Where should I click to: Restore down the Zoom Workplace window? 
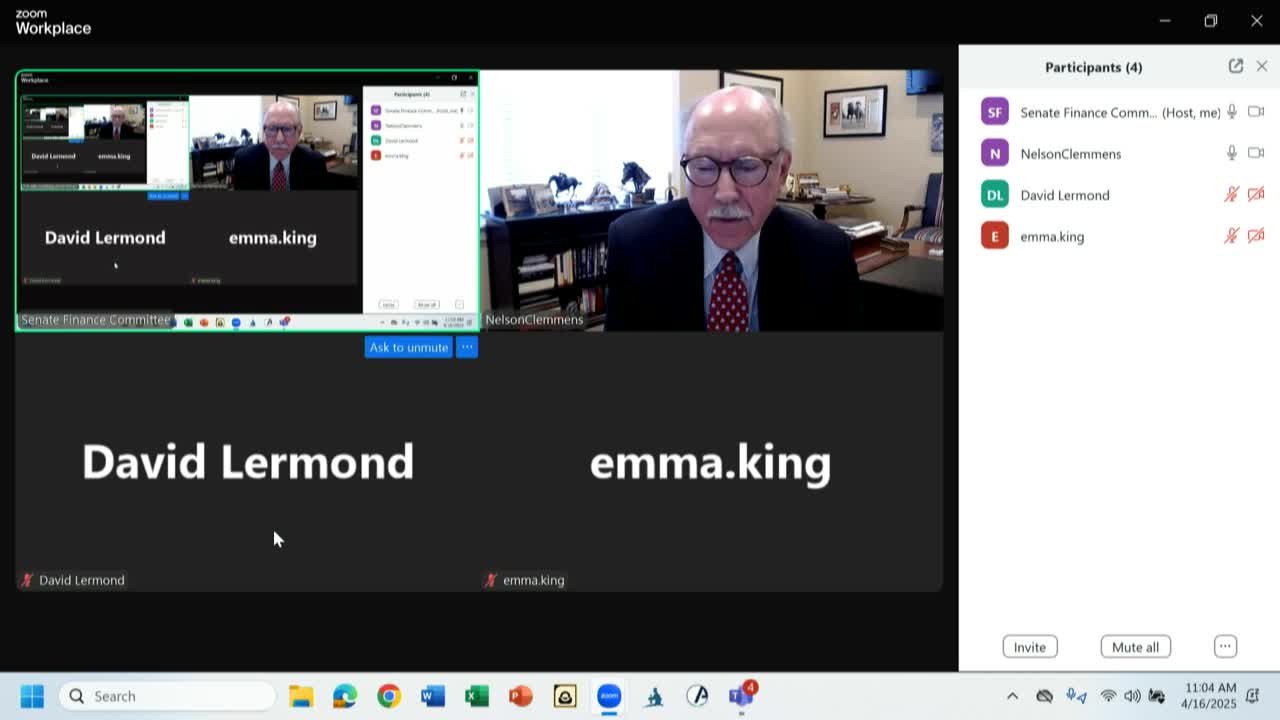click(1211, 20)
